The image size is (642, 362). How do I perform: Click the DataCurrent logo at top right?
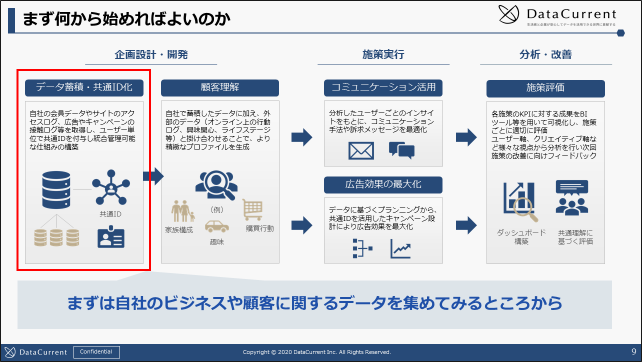(557, 15)
